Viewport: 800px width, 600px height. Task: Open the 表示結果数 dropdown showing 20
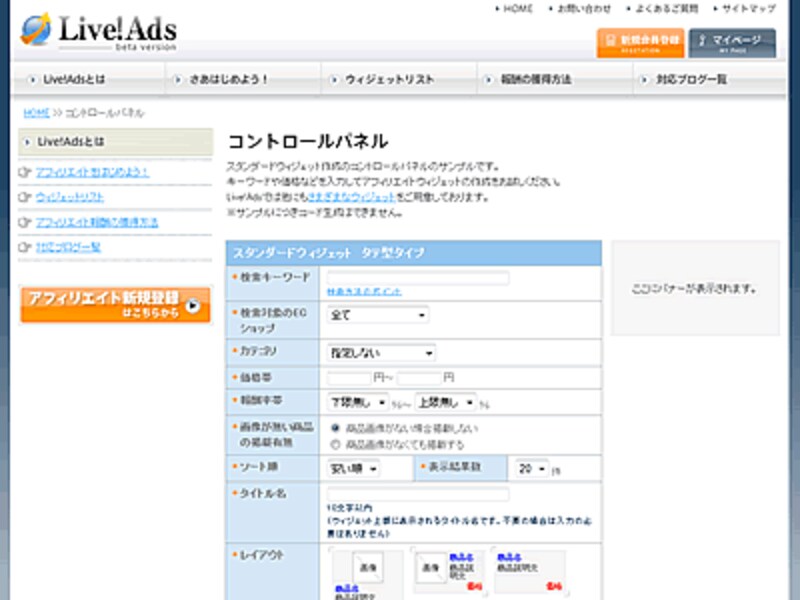532,468
